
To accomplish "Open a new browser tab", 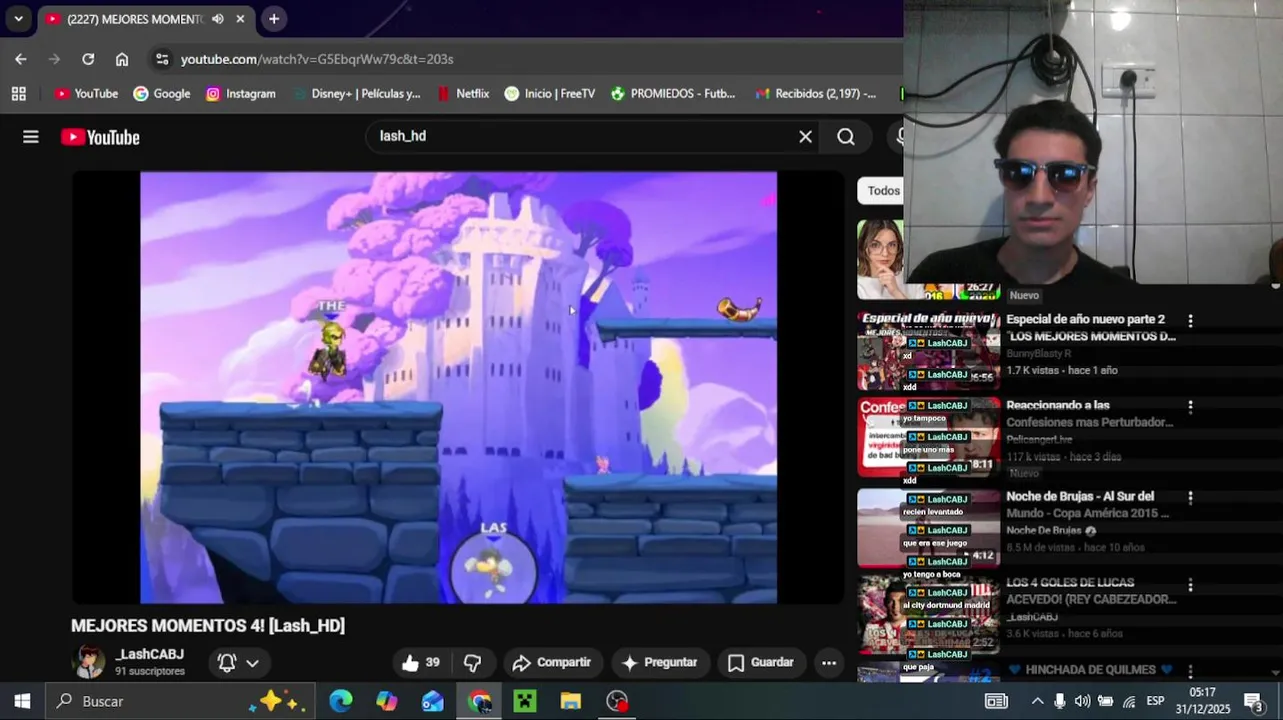I will (274, 18).
